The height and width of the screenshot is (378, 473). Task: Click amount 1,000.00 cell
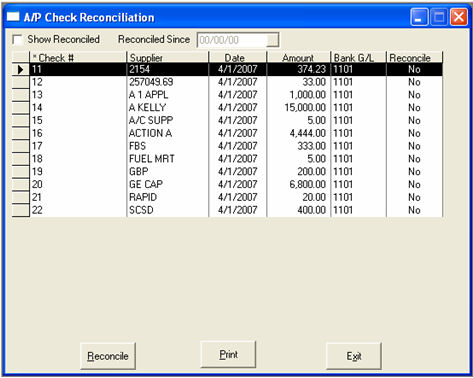299,95
